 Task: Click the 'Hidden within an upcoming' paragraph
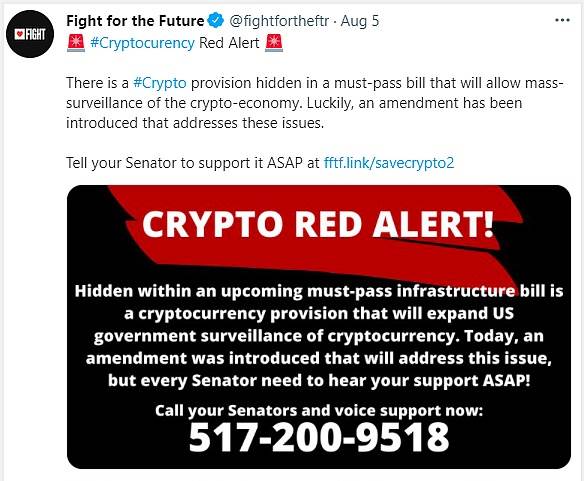point(319,336)
